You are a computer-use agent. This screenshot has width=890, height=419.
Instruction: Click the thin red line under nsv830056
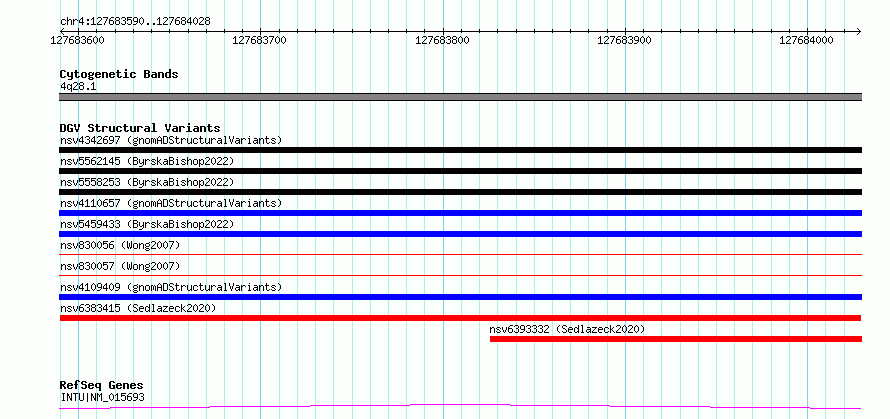click(460, 254)
